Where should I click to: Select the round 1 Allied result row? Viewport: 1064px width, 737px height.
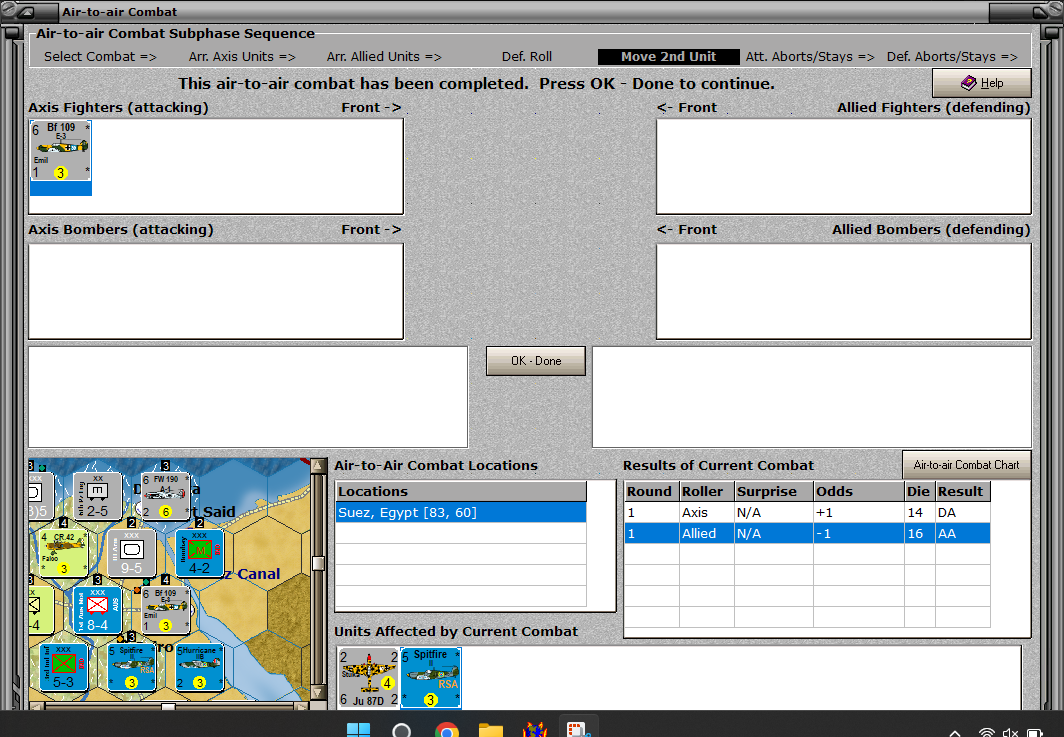point(808,533)
